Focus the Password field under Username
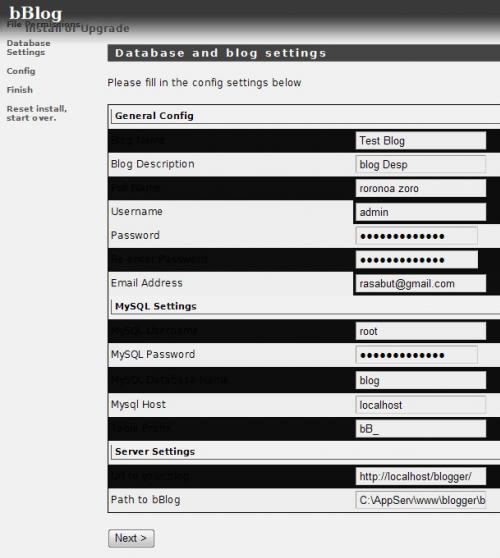Screen dimensions: 500x558 (416, 236)
